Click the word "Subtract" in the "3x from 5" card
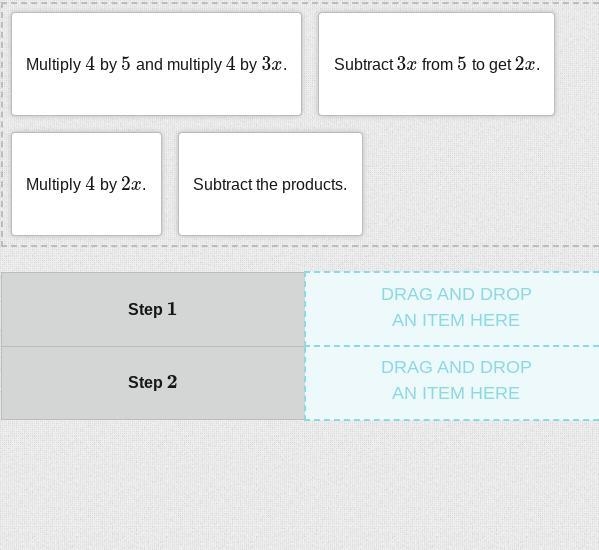The height and width of the screenshot is (550, 599). (x=364, y=64)
